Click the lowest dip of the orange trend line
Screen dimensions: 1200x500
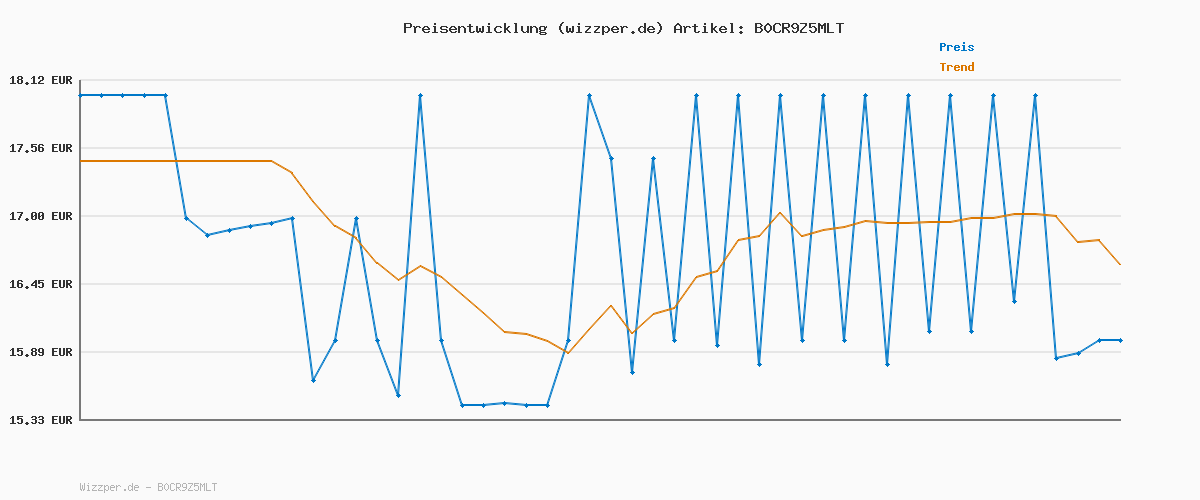tap(568, 353)
